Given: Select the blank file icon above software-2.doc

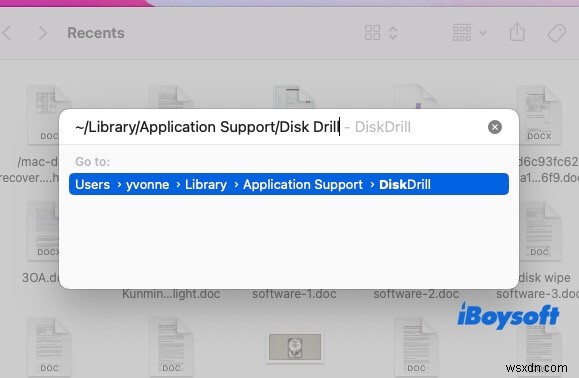Looking at the screenshot, I should click(416, 97).
